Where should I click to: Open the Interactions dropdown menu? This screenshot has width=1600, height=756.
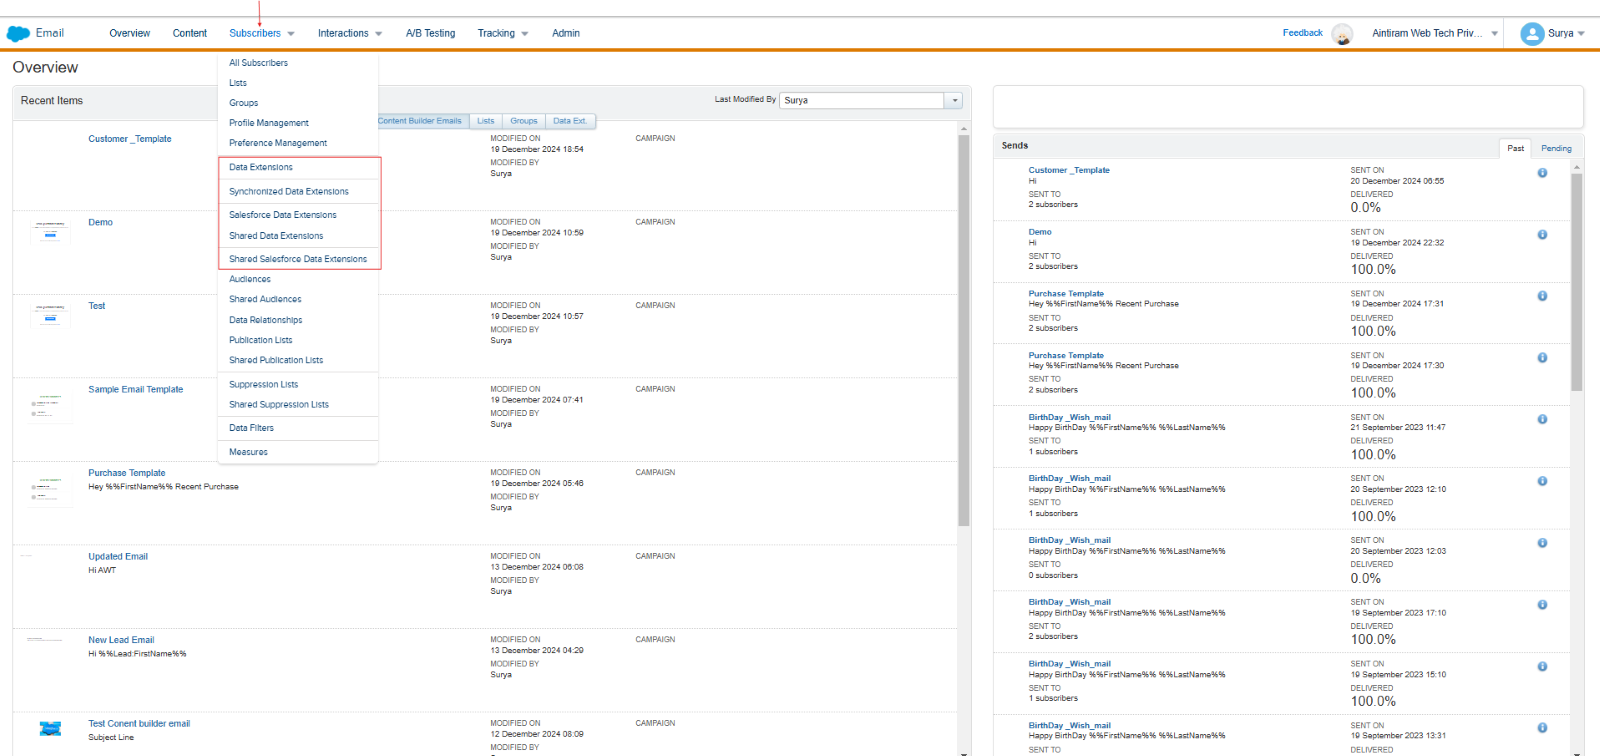[349, 34]
